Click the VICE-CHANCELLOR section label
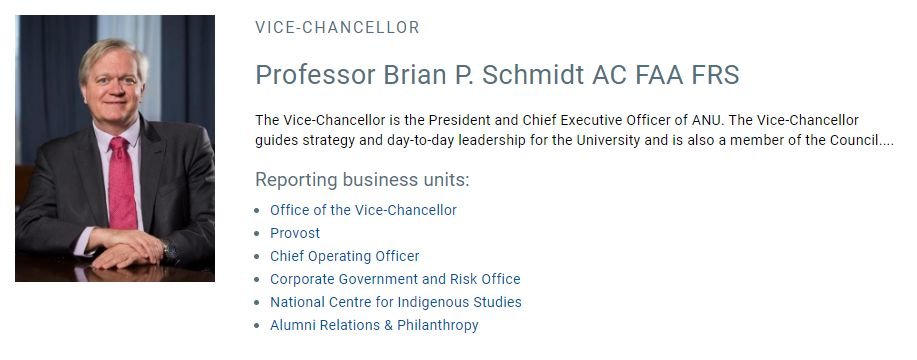Viewport: 917px width, 360px height. pos(337,27)
